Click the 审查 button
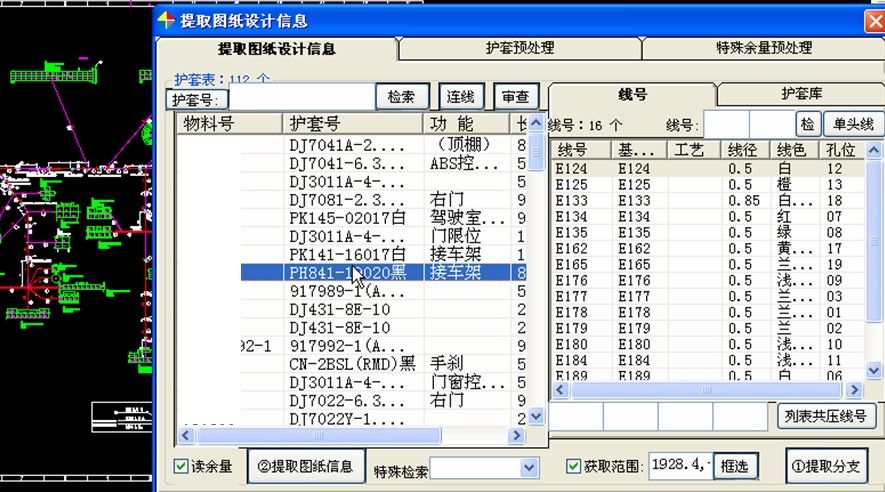Image resolution: width=885 pixels, height=492 pixels. point(516,96)
